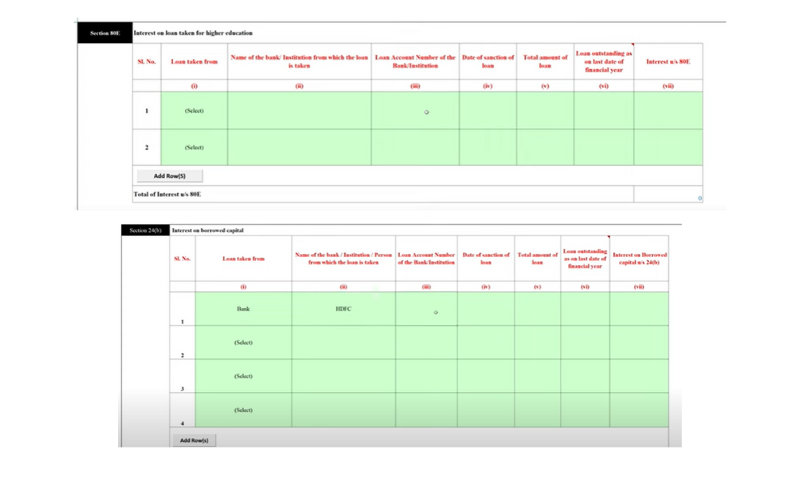The image size is (800, 480).
Task: Click Total amount of loan cell, 80E row 1
Action: click(x=545, y=111)
